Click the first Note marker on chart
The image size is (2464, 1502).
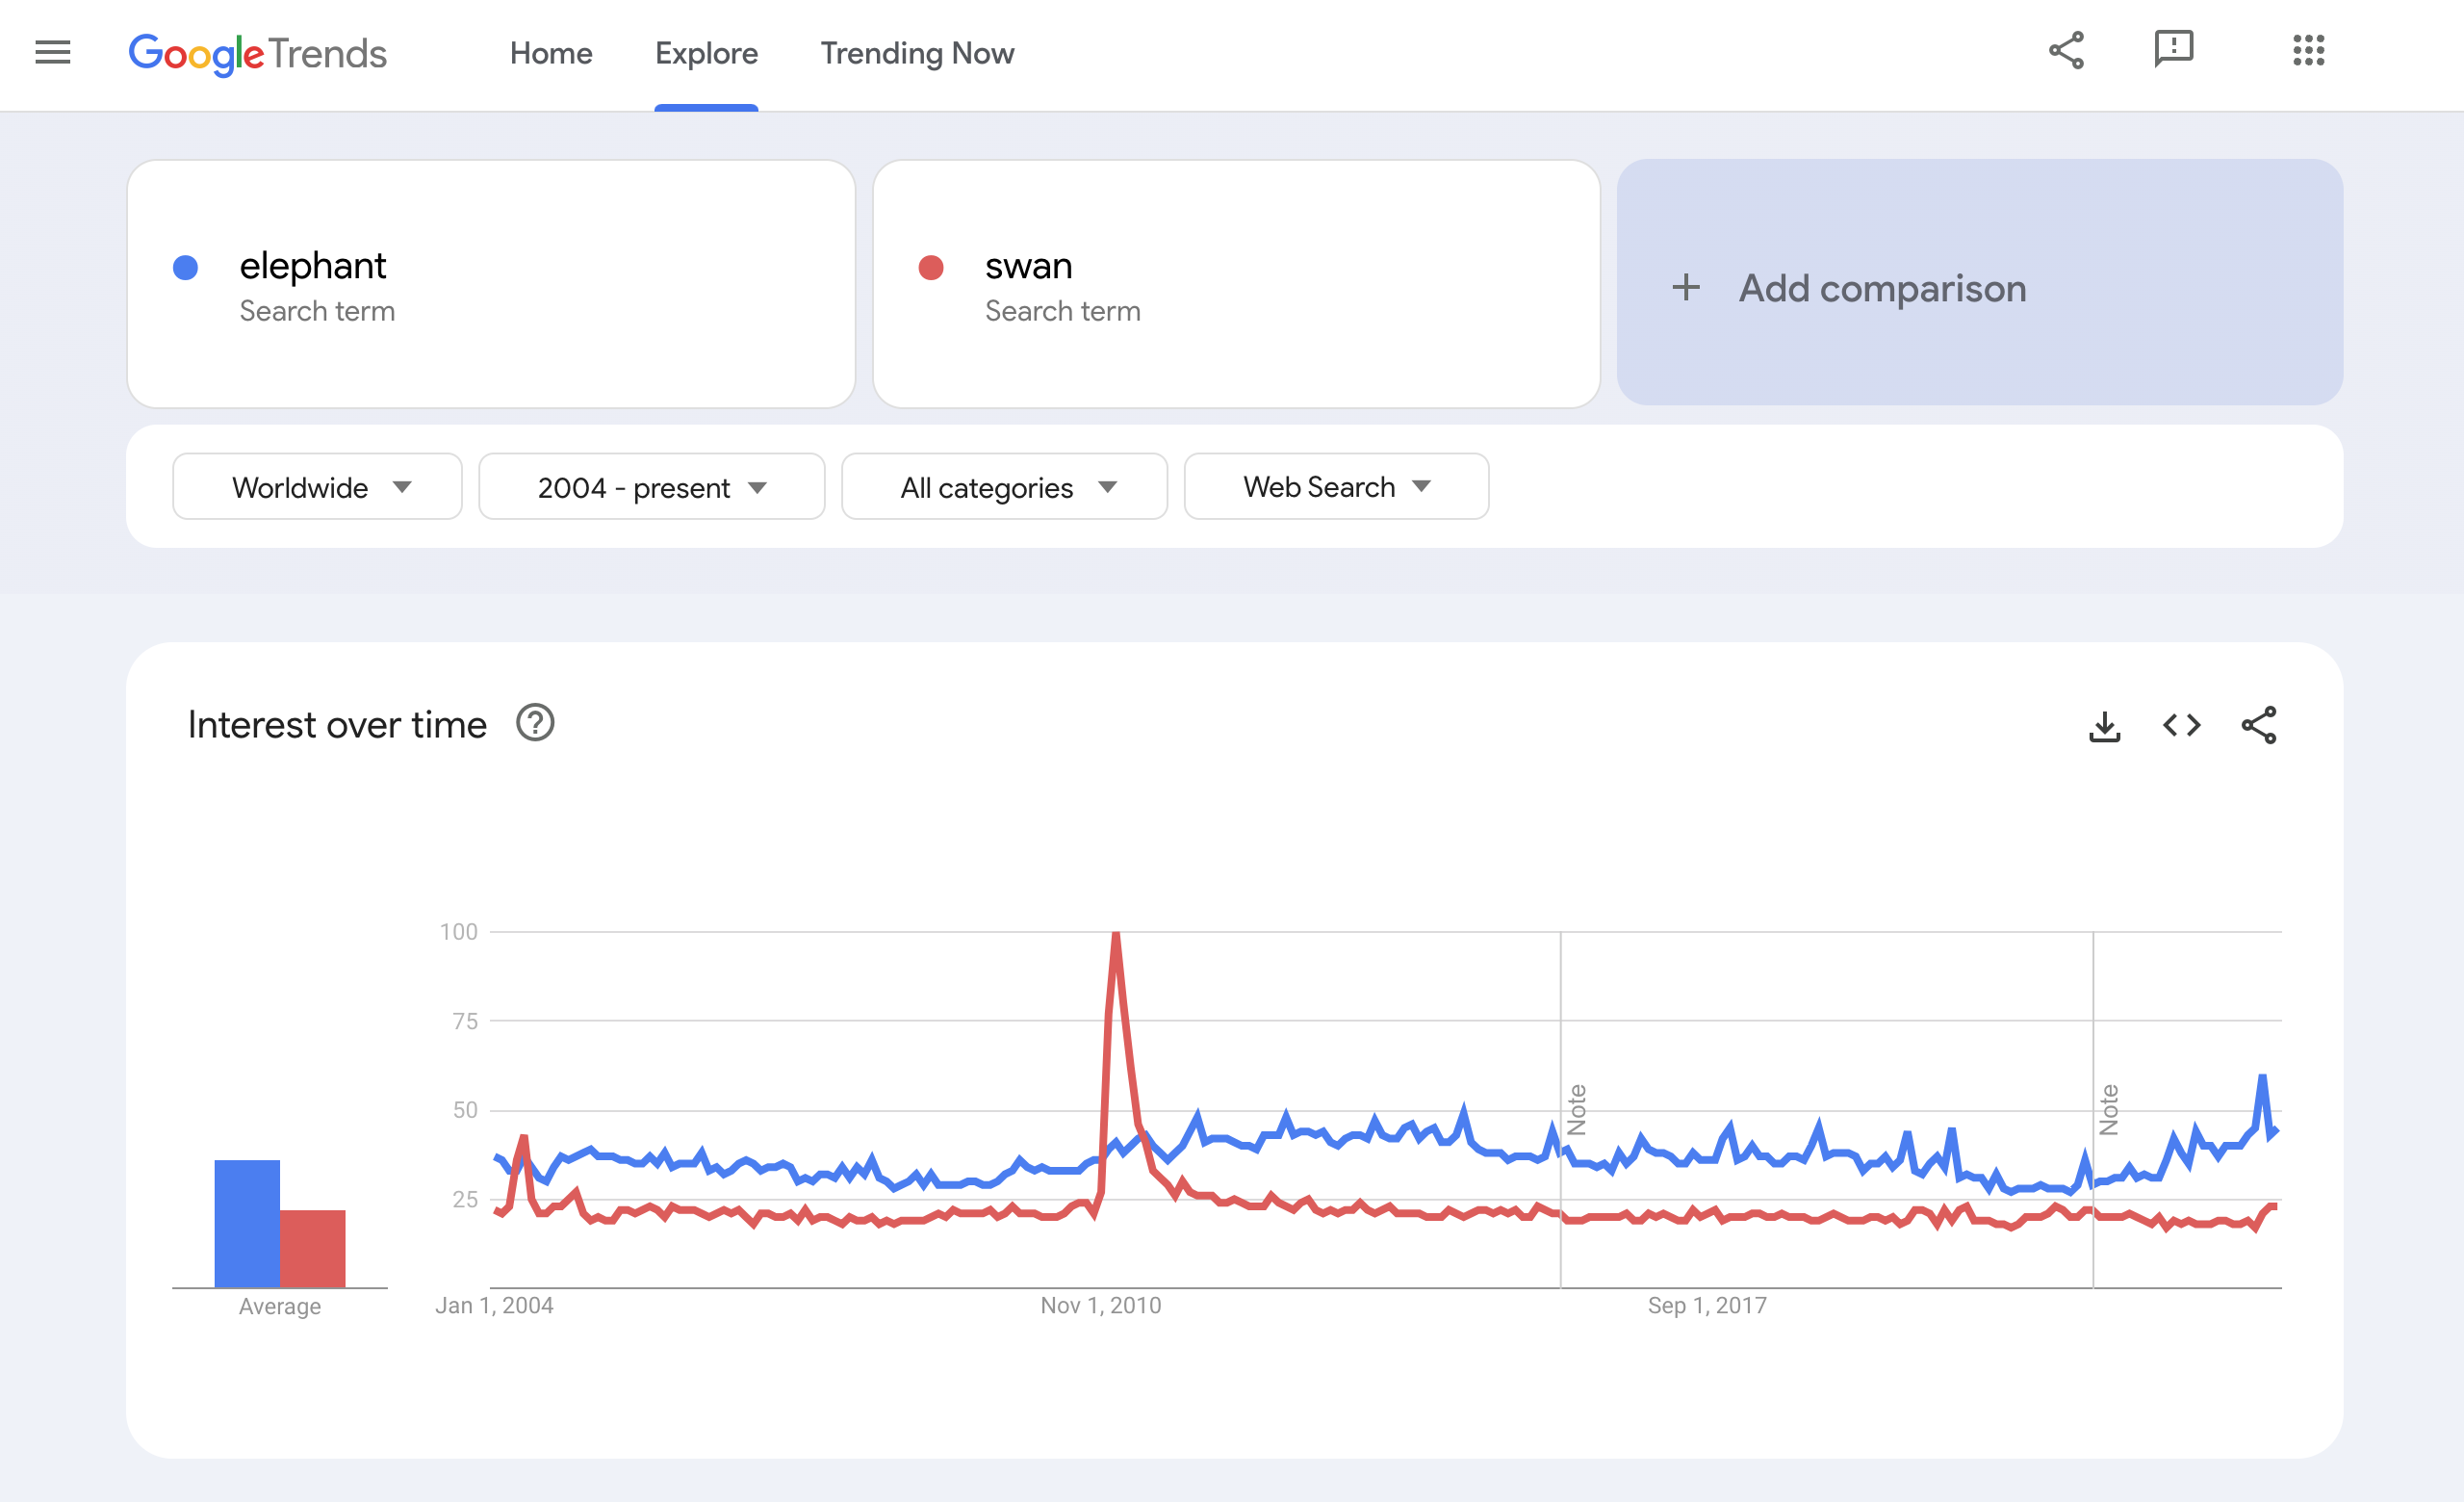point(1577,1109)
